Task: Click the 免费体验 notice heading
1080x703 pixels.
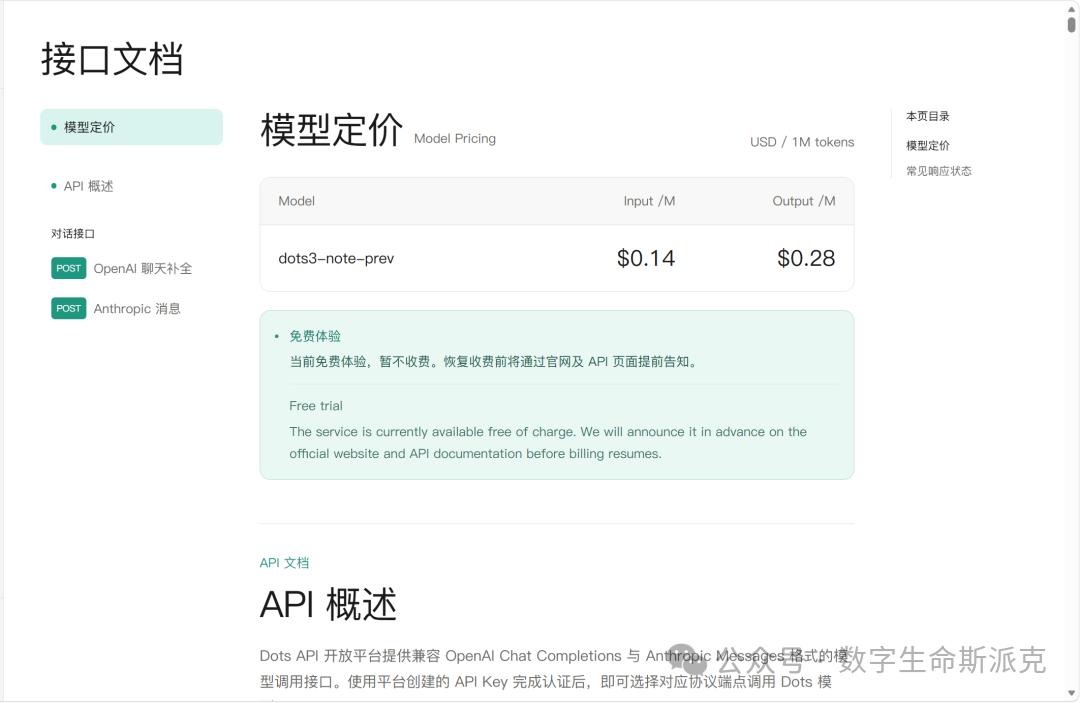Action: pyautogui.click(x=315, y=336)
